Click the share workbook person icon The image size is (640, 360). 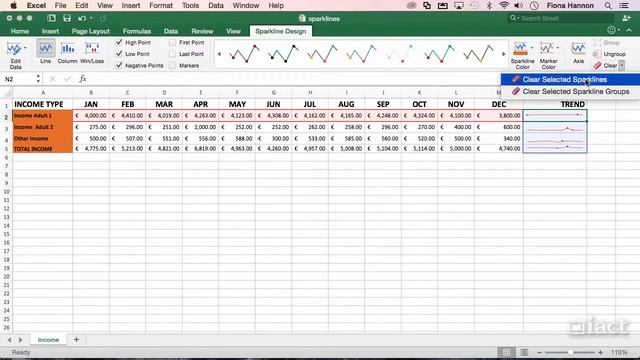(627, 18)
